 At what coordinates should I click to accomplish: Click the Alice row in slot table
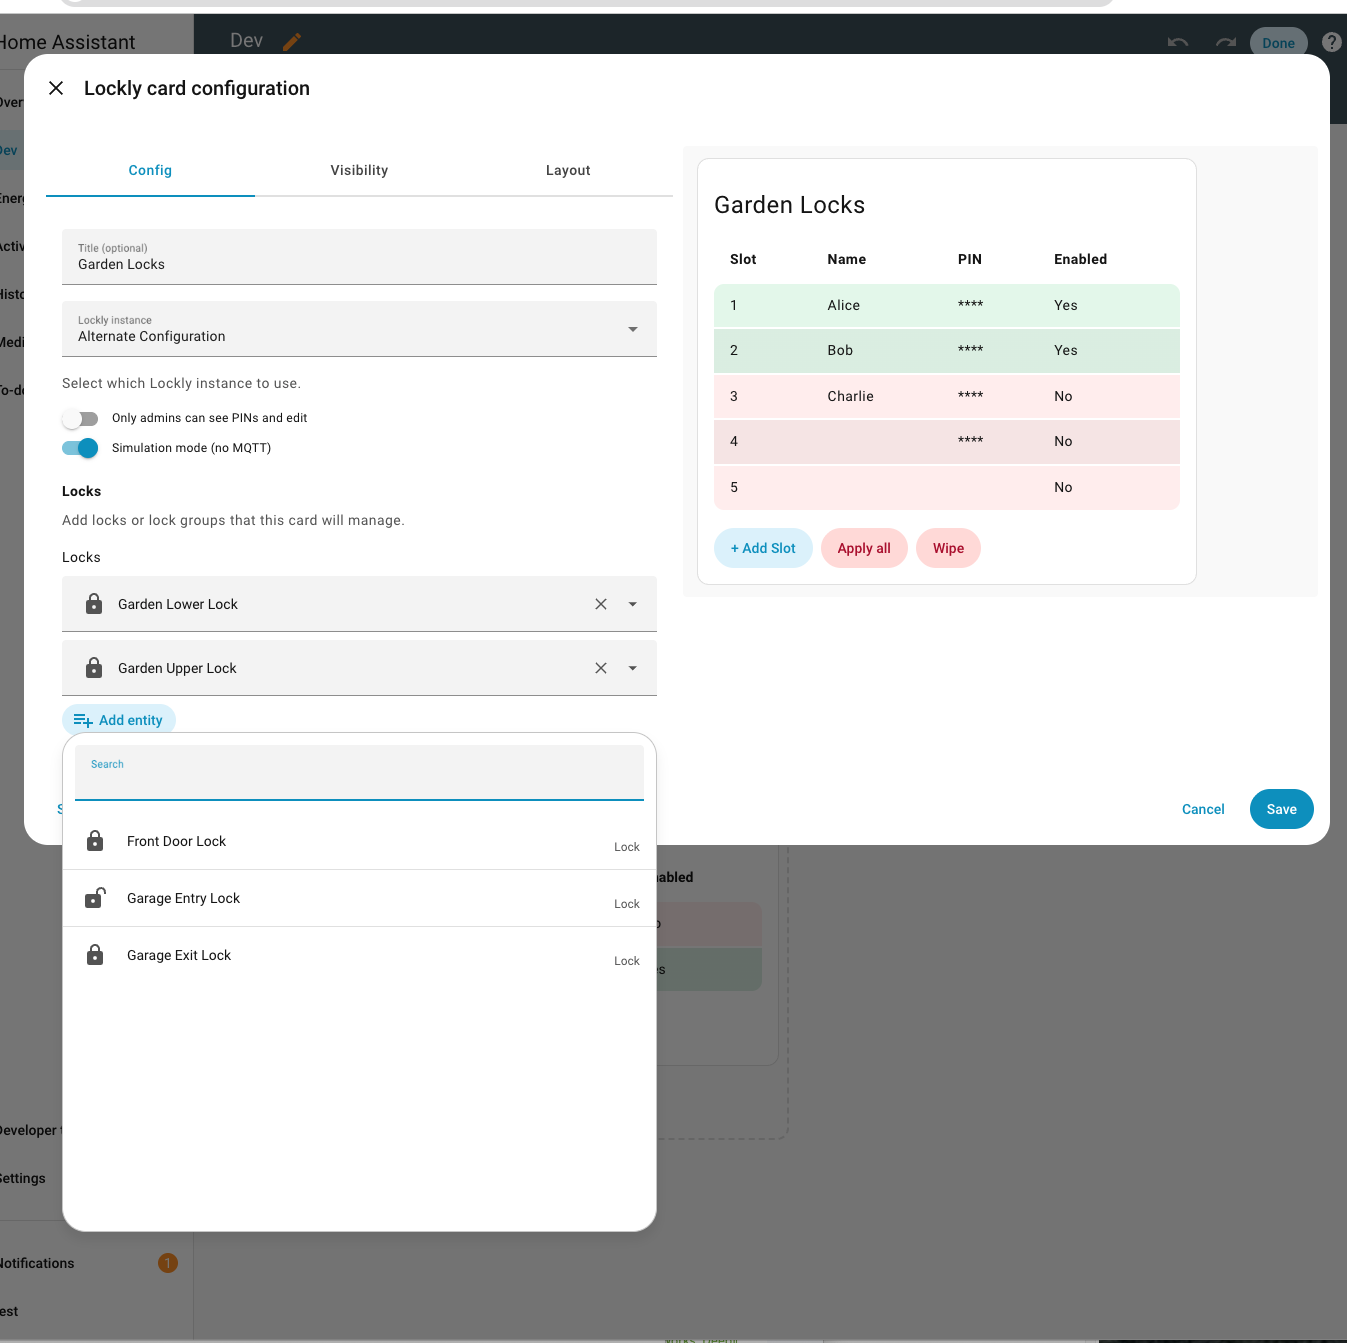[947, 305]
